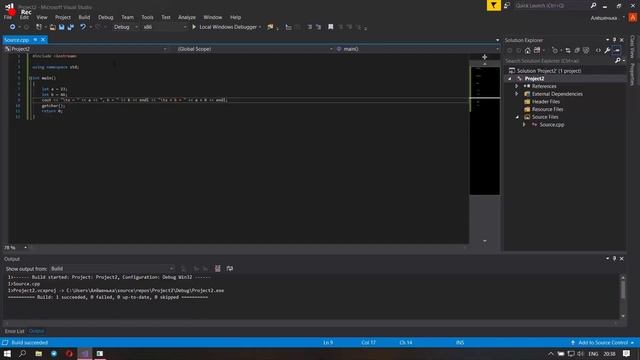Click the notifications flag icon in title bar
This screenshot has height=360, width=640.
click(494, 5)
